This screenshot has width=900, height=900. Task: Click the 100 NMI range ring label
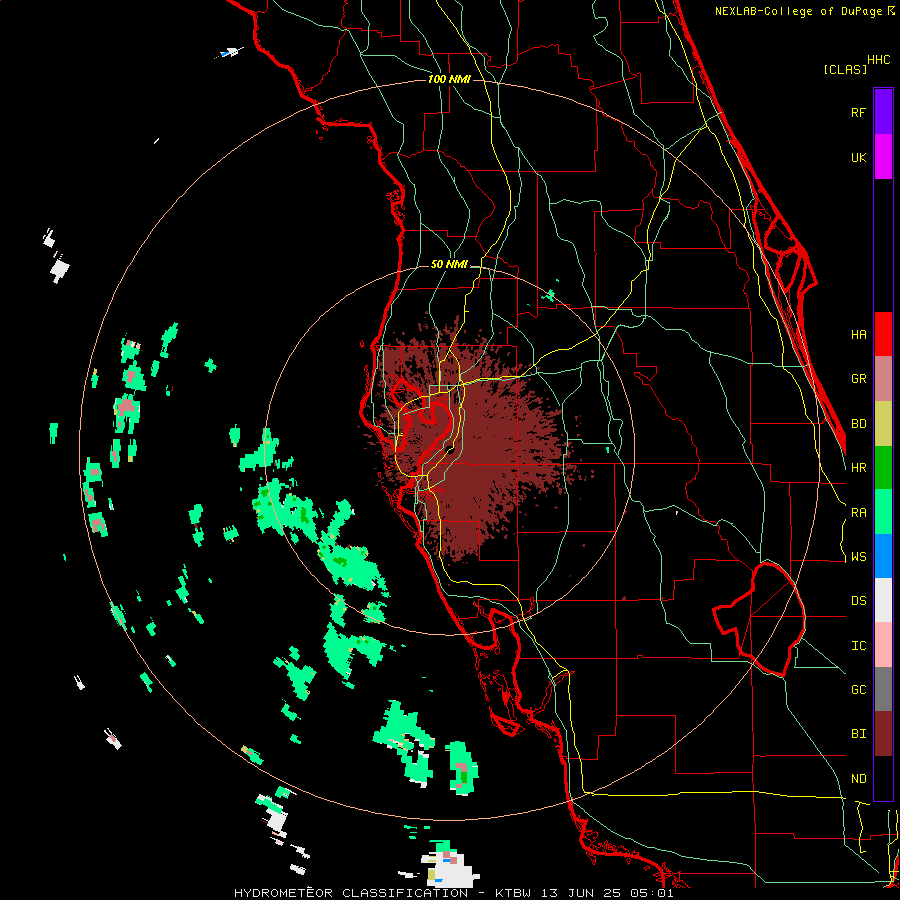(449, 79)
